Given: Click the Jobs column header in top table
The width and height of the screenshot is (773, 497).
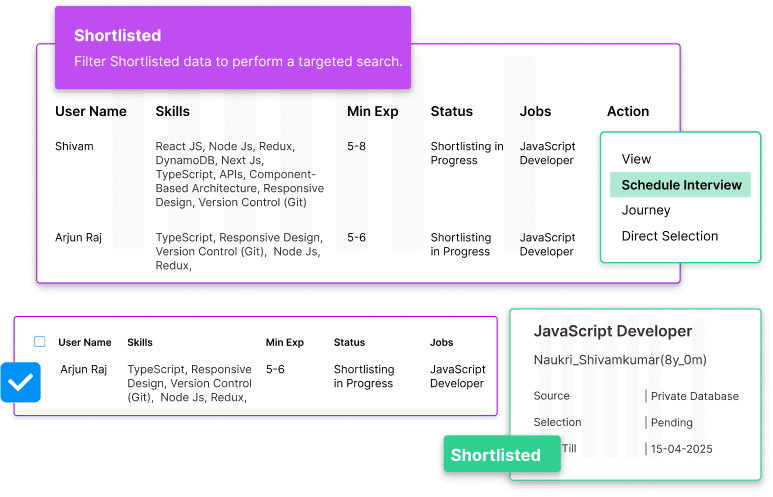Looking at the screenshot, I should point(536,111).
